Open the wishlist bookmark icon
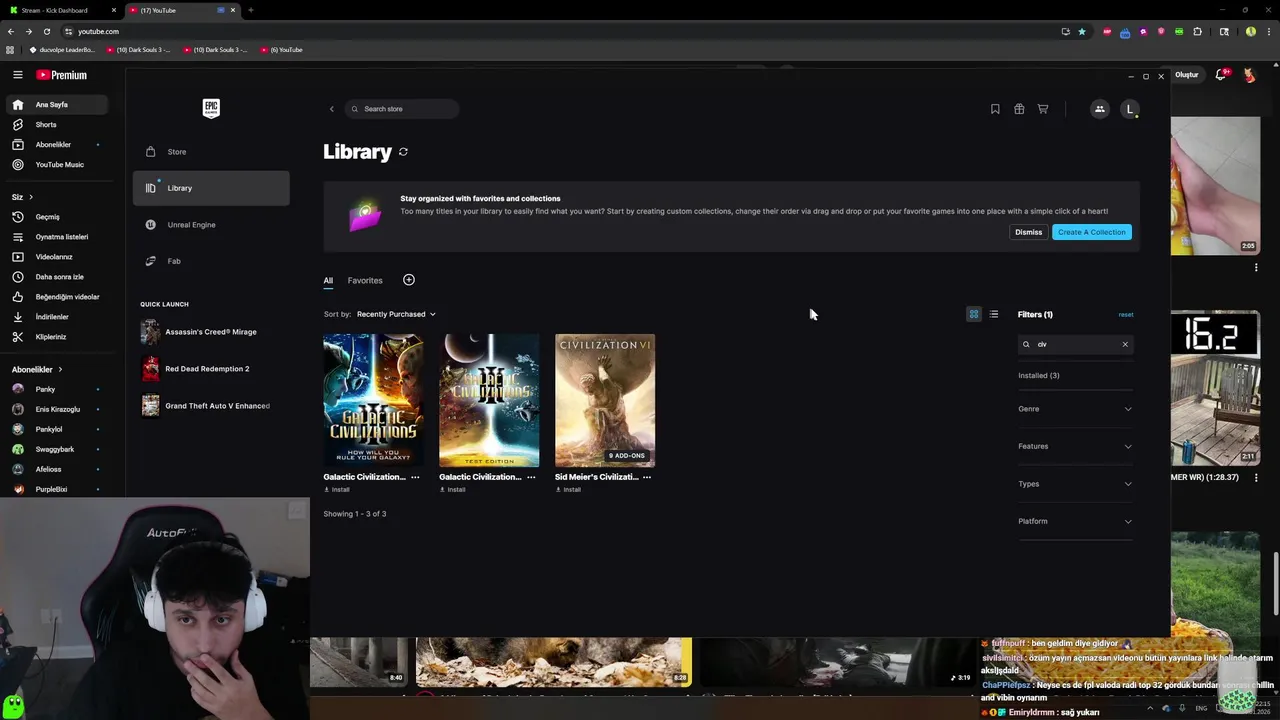Screen dimensions: 1280x720 point(995,109)
